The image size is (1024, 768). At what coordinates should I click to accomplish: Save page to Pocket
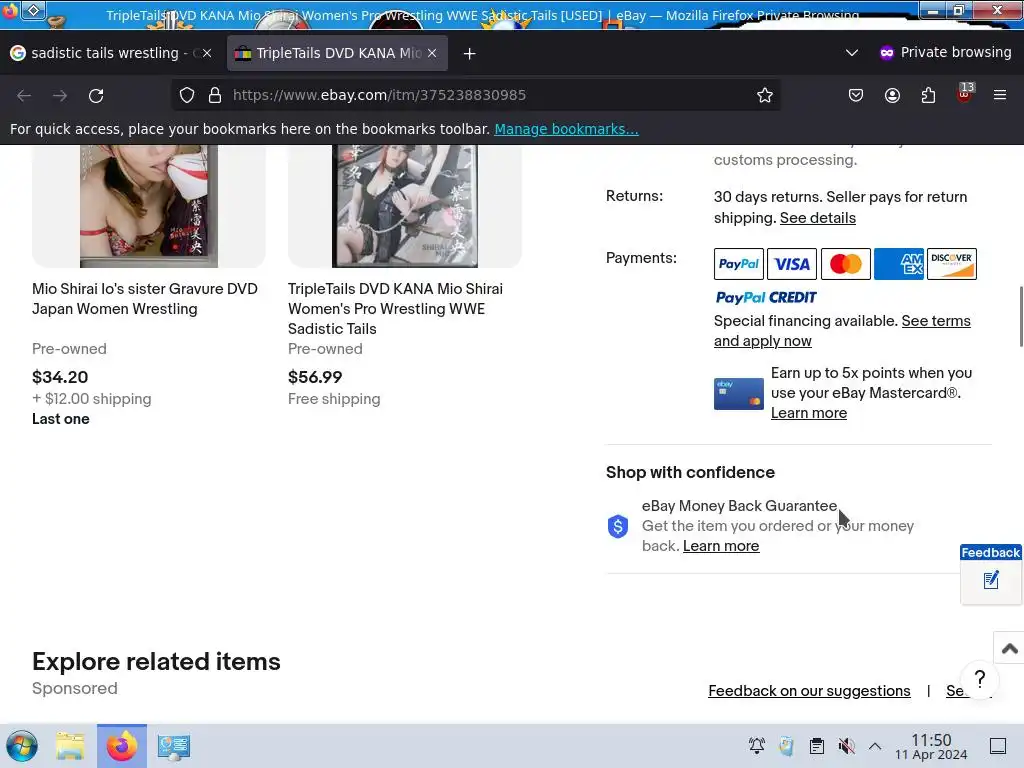point(856,95)
